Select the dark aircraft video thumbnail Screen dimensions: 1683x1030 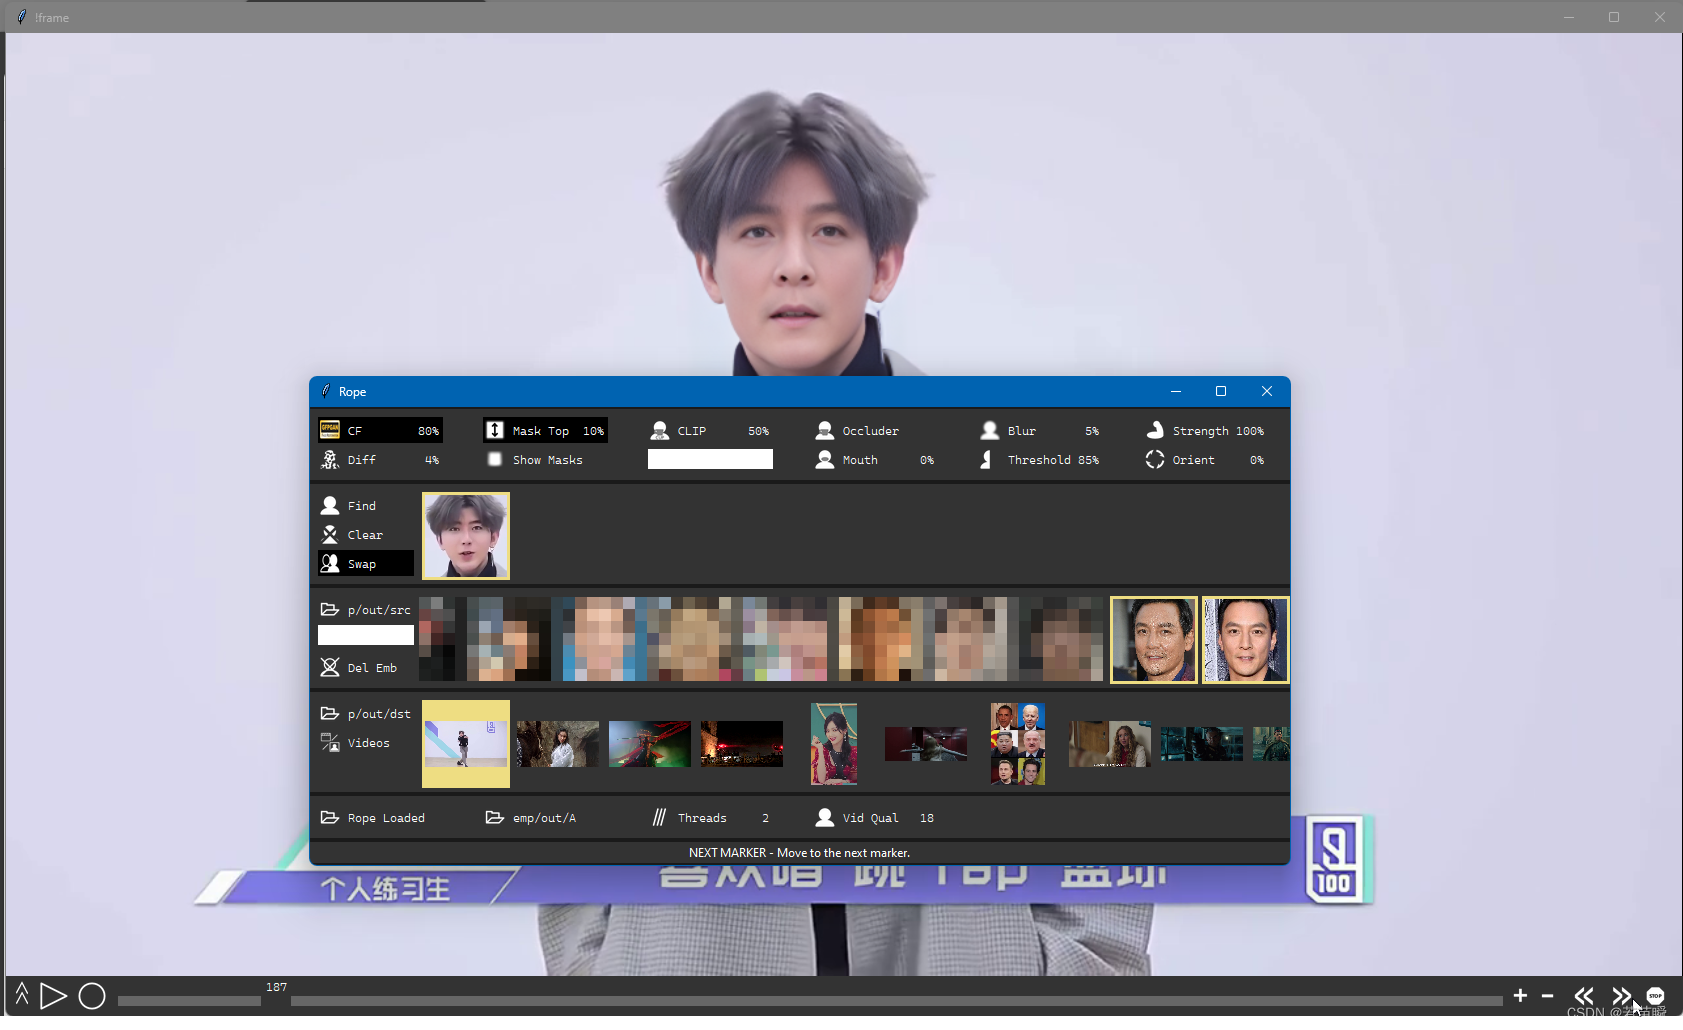pyautogui.click(x=926, y=744)
